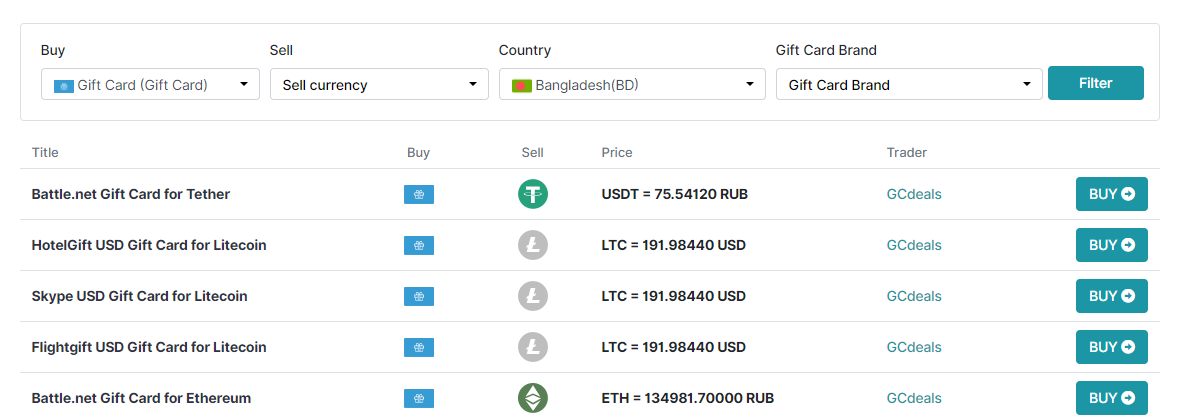This screenshot has width=1184, height=419.
Task: Click title 'Battle.net Gift Card for Ethereum'
Action: click(x=141, y=398)
